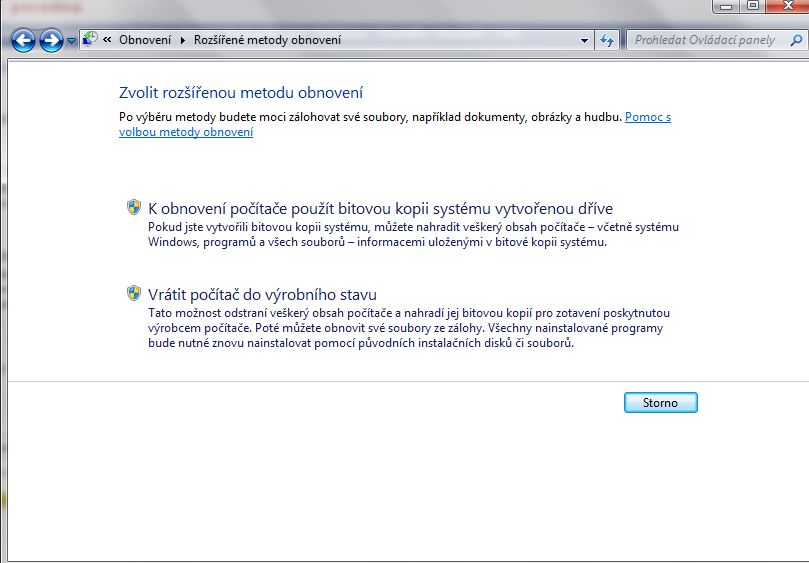Screen dimensions: 809x563
Task: Click the magnifier search icon
Action: point(797,40)
